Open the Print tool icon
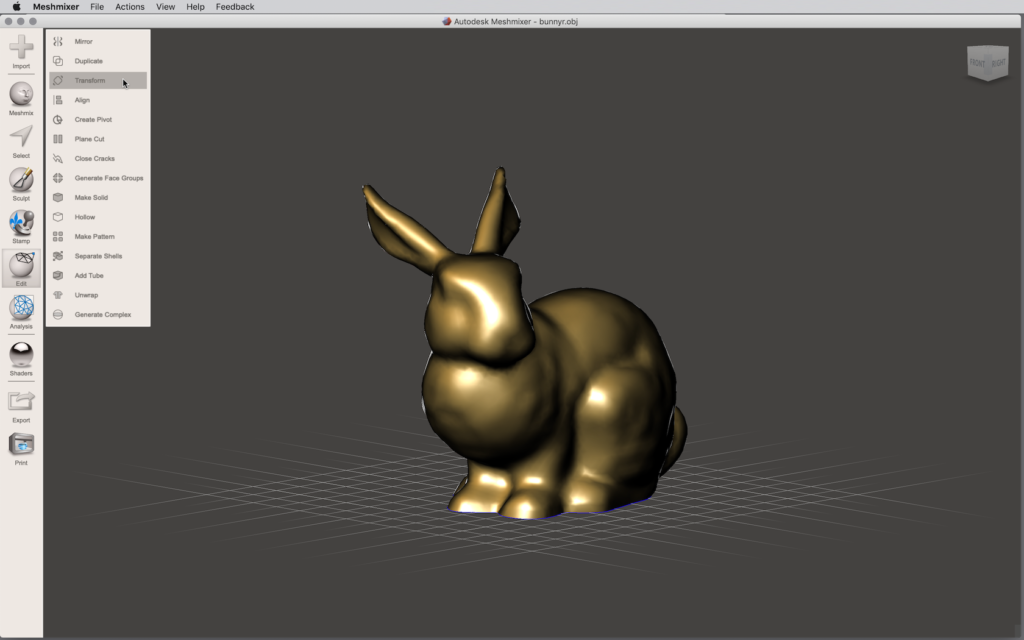Image resolution: width=1024 pixels, height=640 pixels. pyautogui.click(x=21, y=445)
